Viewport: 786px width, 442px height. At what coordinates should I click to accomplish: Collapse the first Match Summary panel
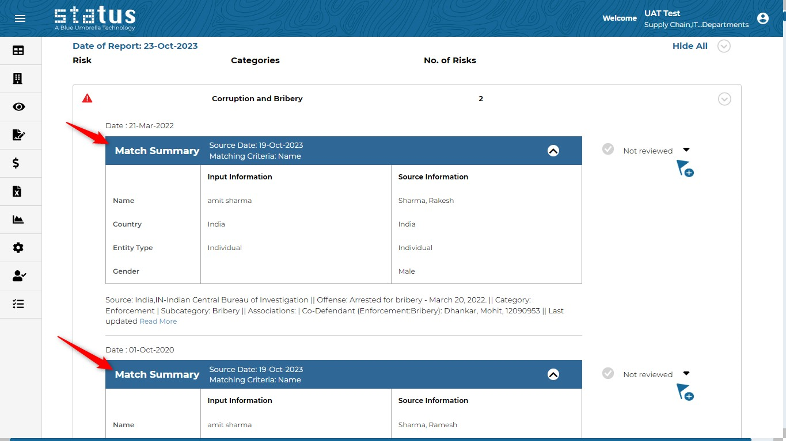pos(553,151)
